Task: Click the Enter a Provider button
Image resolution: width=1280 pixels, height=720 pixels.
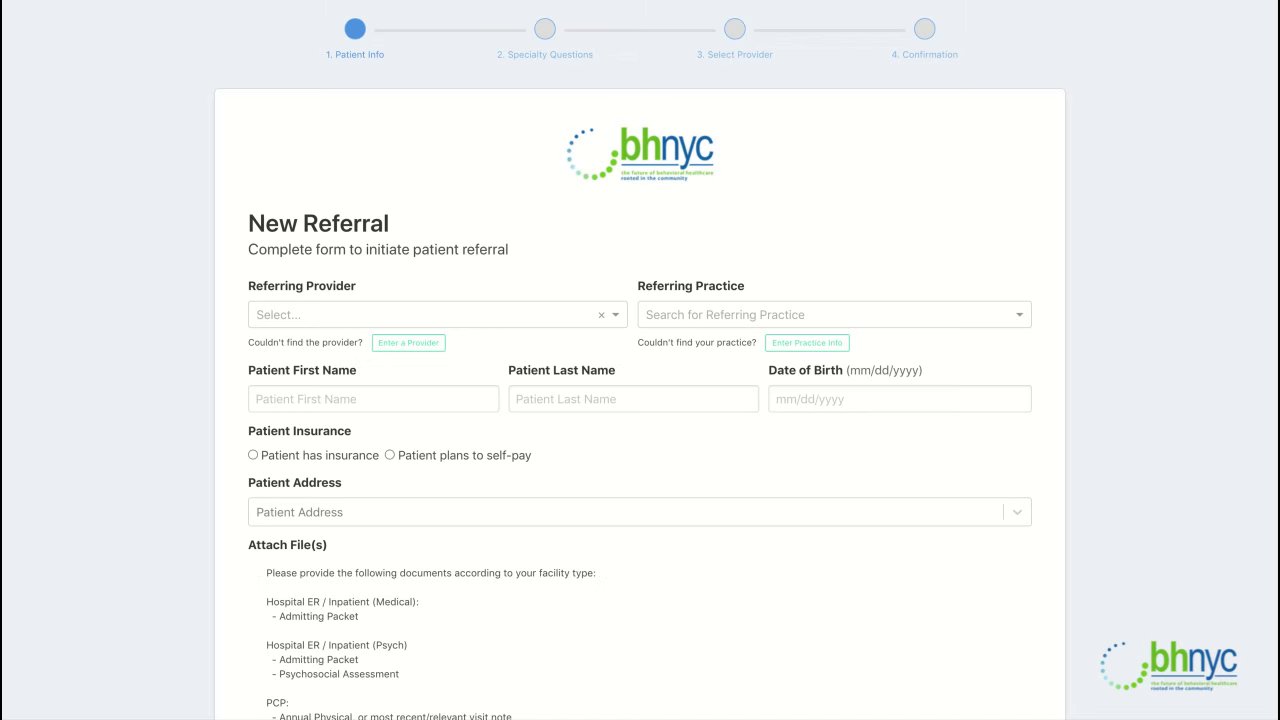Action: 409,343
